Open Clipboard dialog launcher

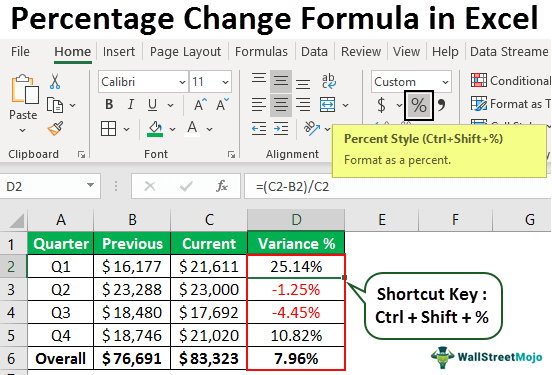(82, 154)
